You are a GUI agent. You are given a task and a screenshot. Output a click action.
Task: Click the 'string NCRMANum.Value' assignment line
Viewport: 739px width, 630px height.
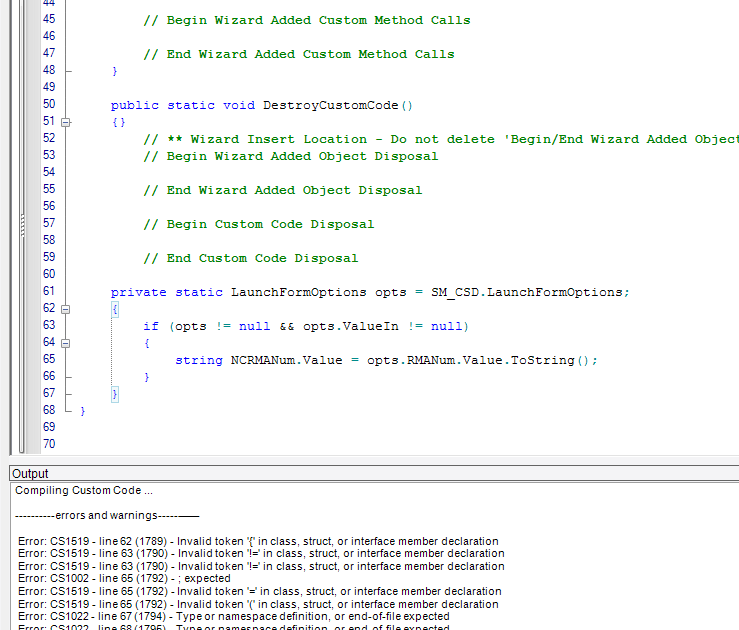click(x=386, y=360)
